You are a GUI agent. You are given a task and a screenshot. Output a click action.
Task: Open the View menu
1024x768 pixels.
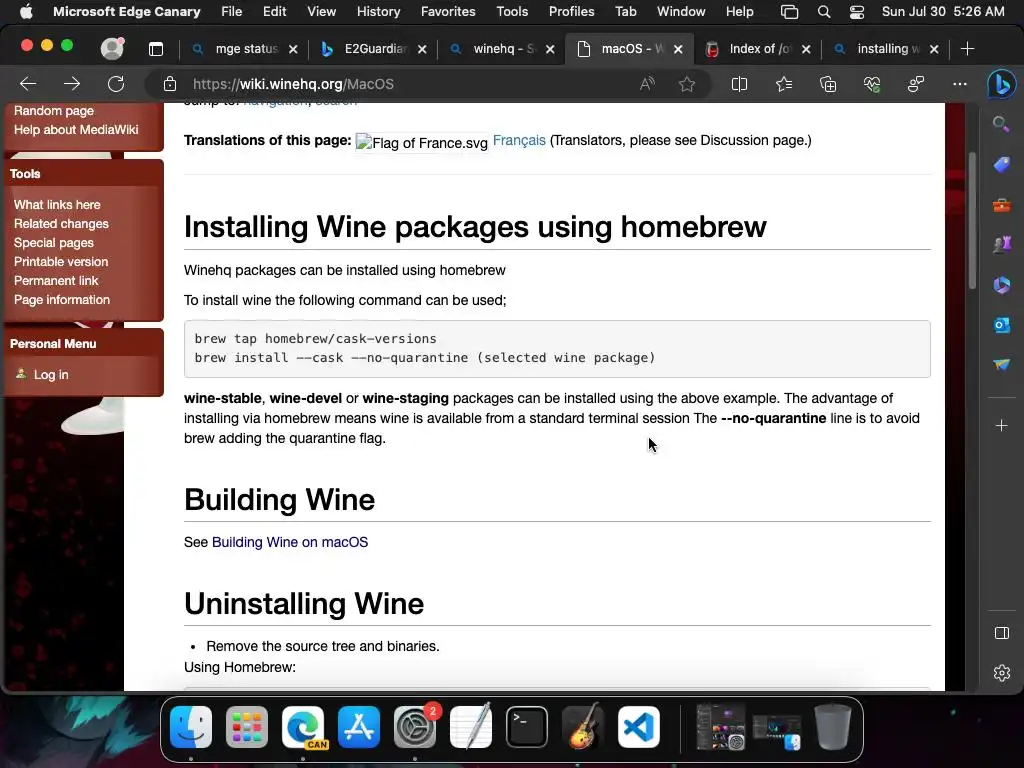pos(321,11)
